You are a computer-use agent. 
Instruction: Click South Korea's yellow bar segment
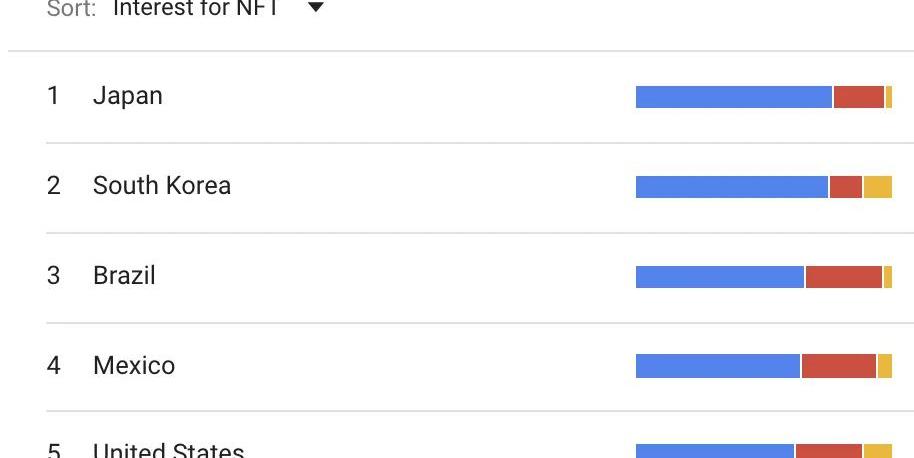(877, 187)
